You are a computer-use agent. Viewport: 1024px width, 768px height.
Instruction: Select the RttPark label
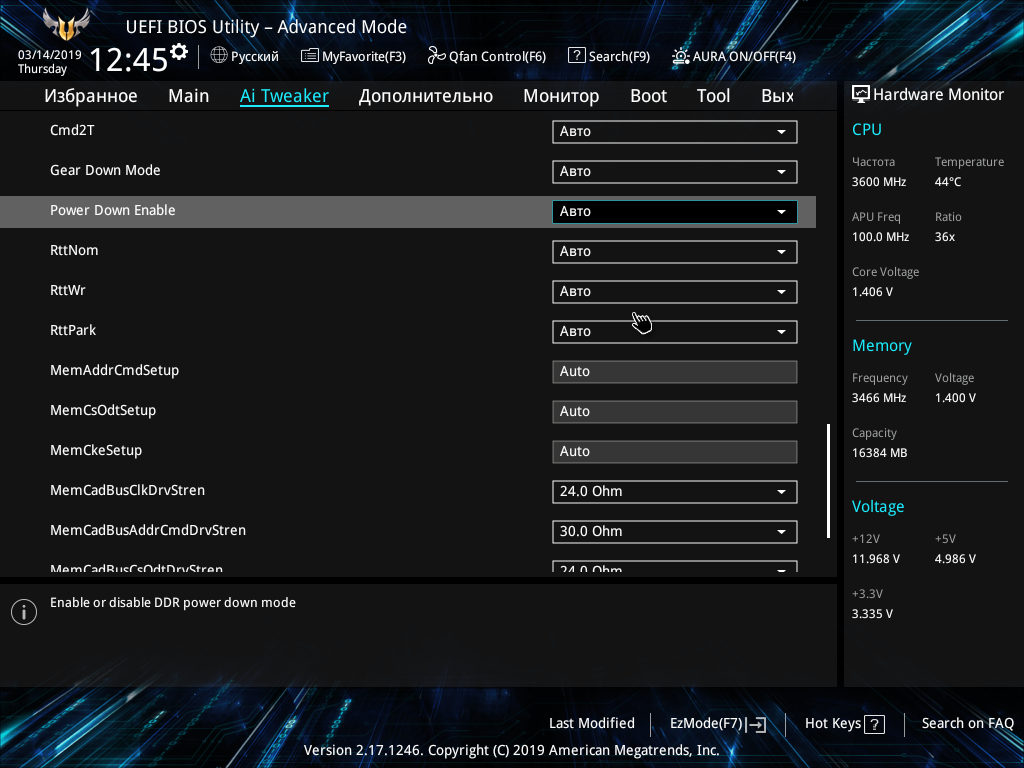pos(73,330)
